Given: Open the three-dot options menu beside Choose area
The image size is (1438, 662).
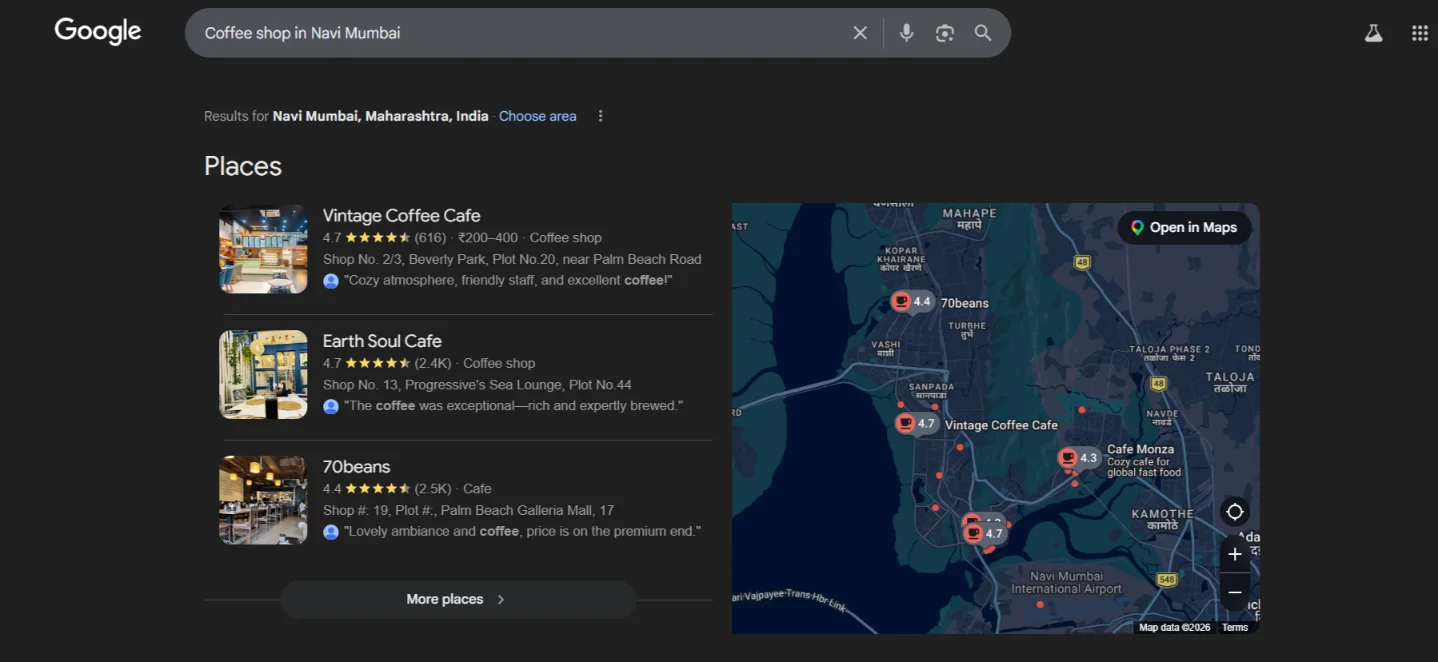Looking at the screenshot, I should point(600,115).
